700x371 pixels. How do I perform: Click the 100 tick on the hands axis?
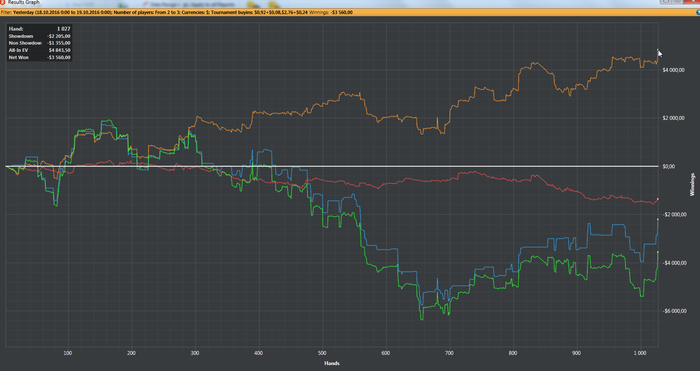click(x=68, y=353)
